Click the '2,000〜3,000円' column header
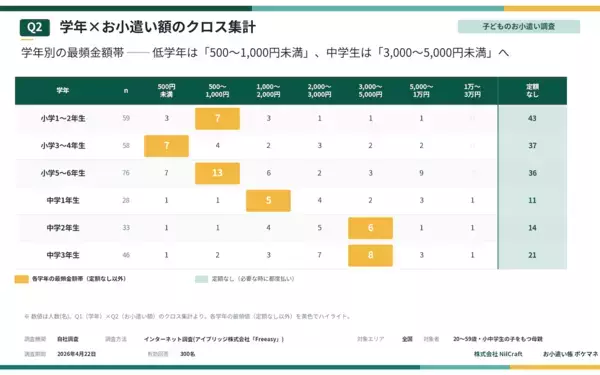The height and width of the screenshot is (375, 600). coord(320,91)
